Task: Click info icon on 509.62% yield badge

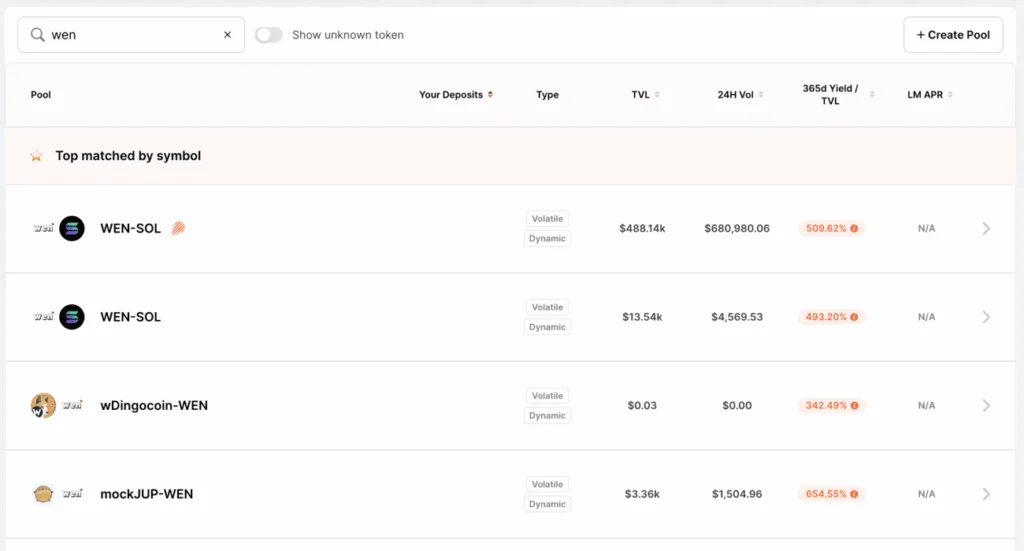Action: [855, 228]
